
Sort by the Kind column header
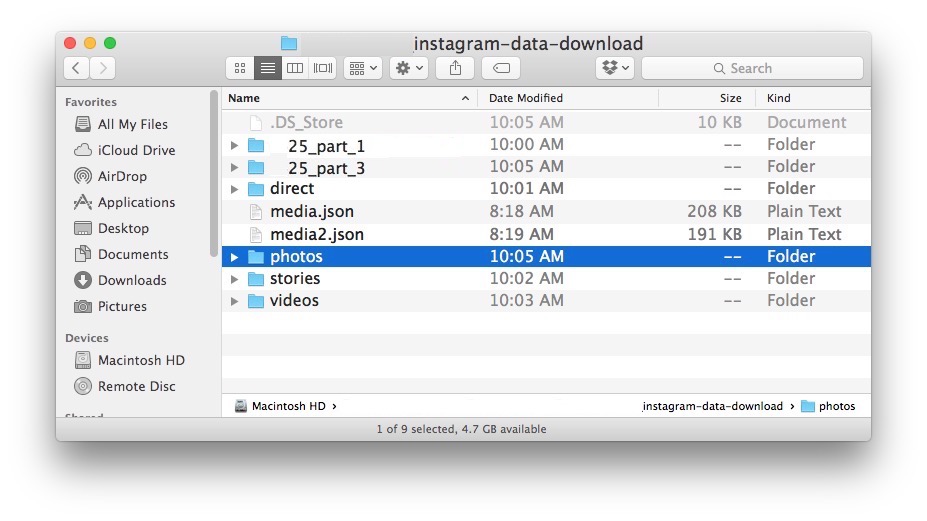tap(813, 98)
